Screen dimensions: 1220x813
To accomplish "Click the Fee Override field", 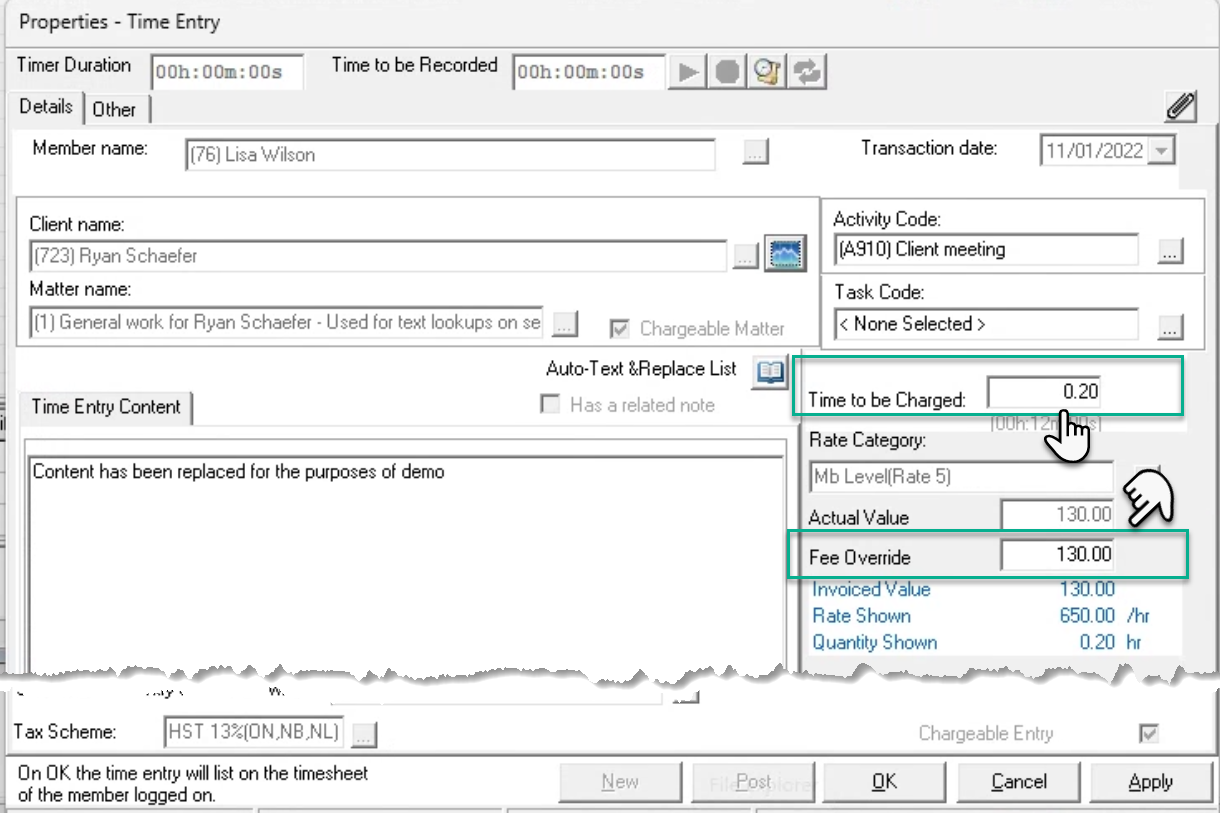I will 1058,555.
